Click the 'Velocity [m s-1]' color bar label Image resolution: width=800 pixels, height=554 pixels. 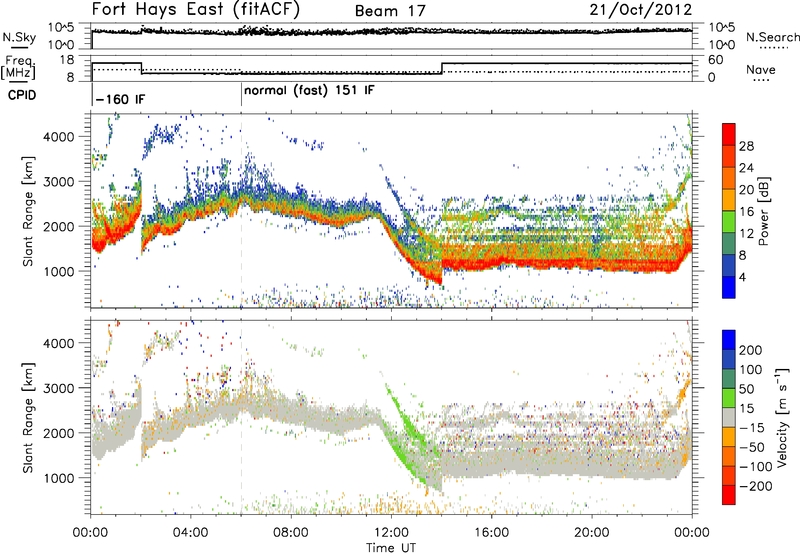782,418
